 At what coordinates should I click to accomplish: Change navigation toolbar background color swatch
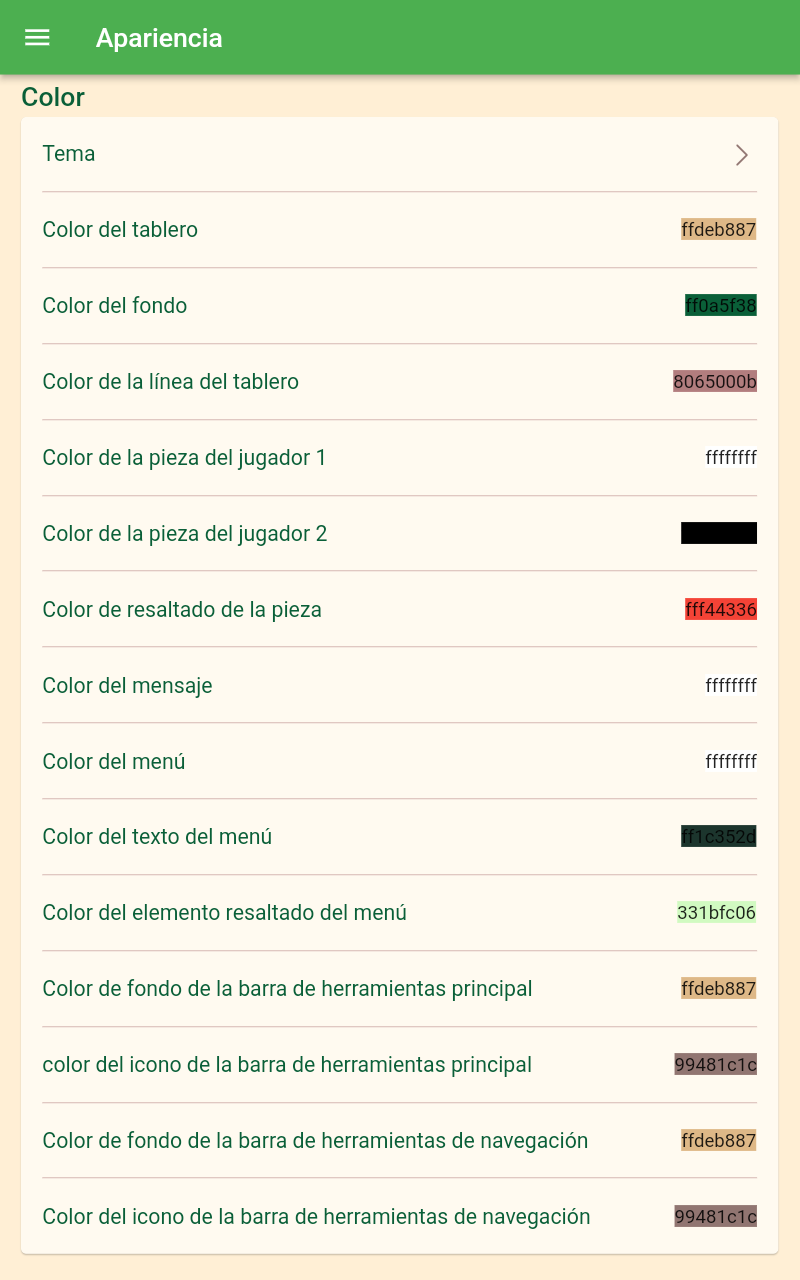click(x=718, y=1141)
